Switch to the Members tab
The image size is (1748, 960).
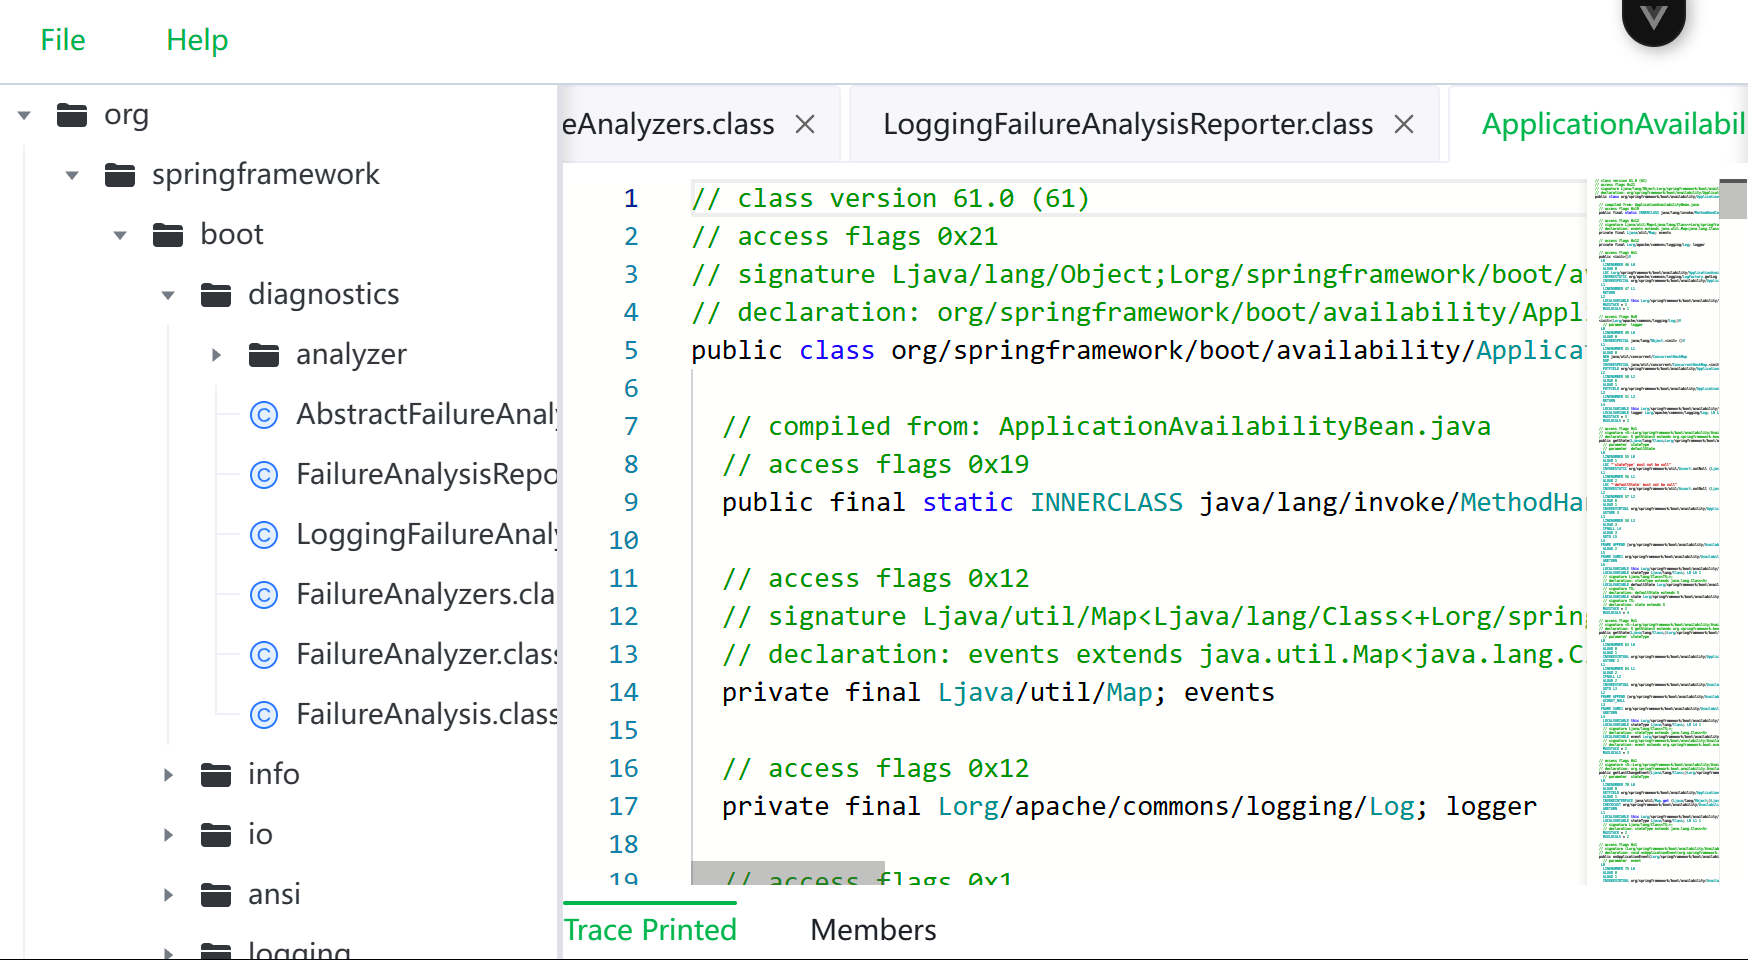pos(873,930)
